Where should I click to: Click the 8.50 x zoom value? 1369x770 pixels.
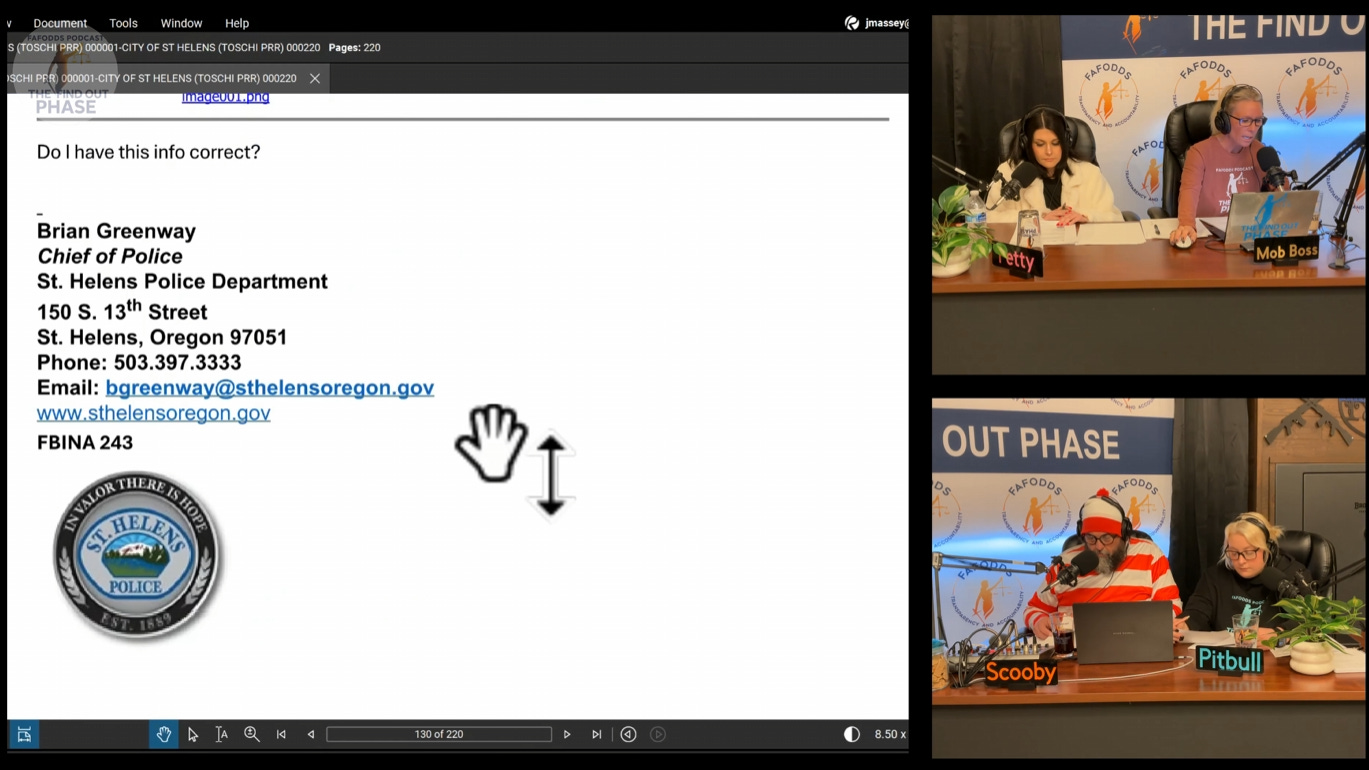click(890, 734)
